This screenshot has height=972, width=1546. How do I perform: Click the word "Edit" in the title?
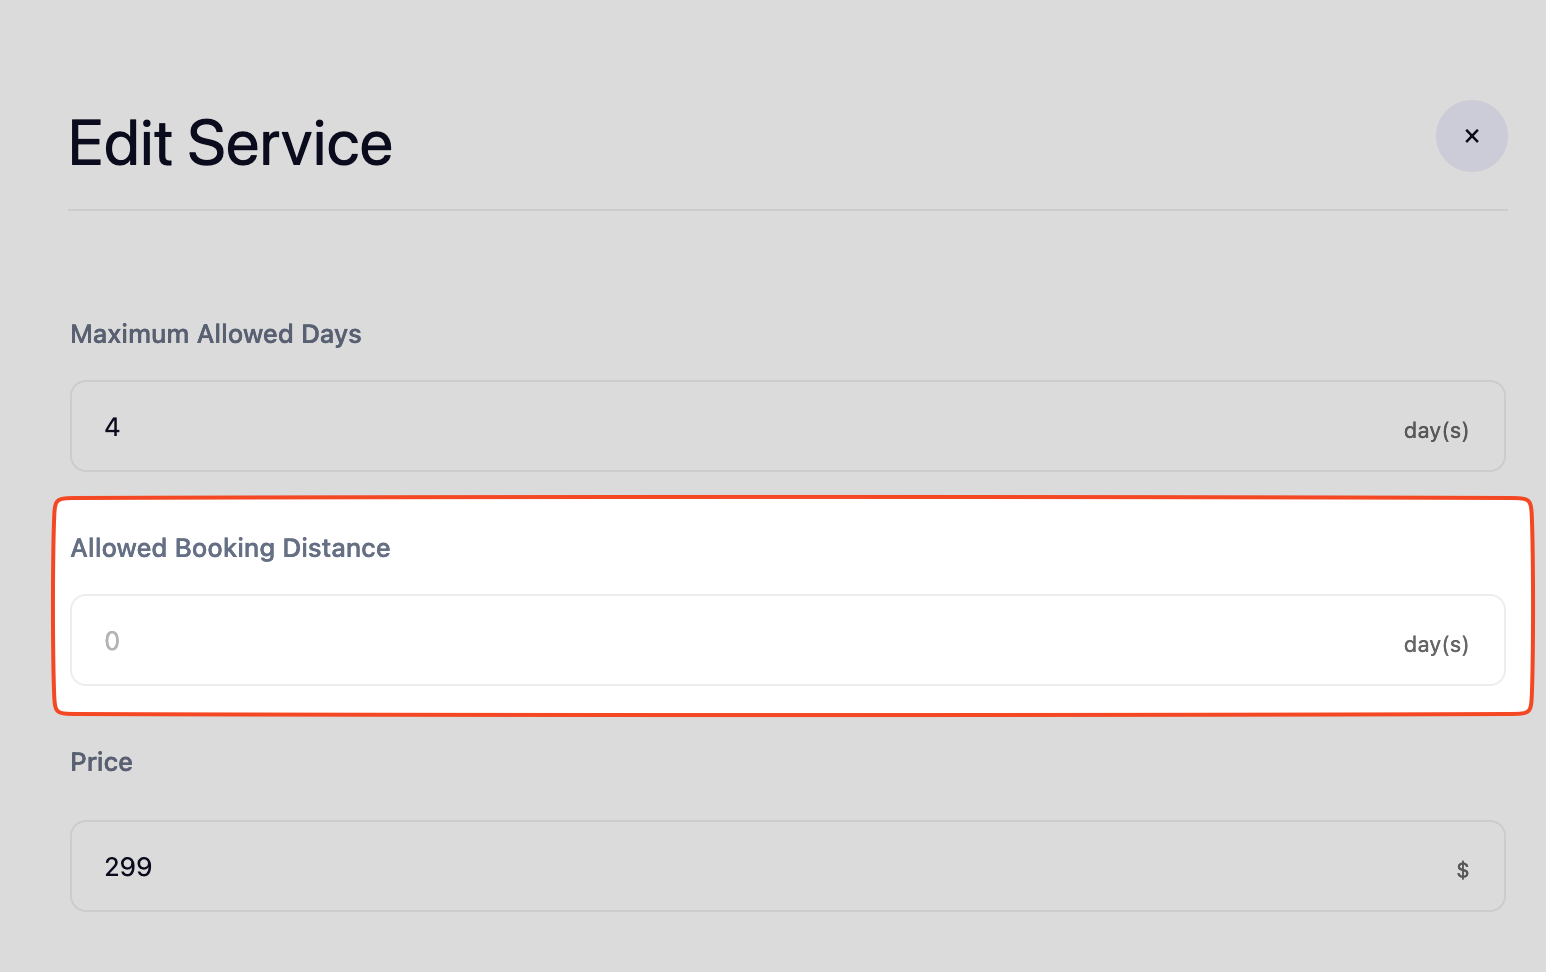pyautogui.click(x=120, y=143)
